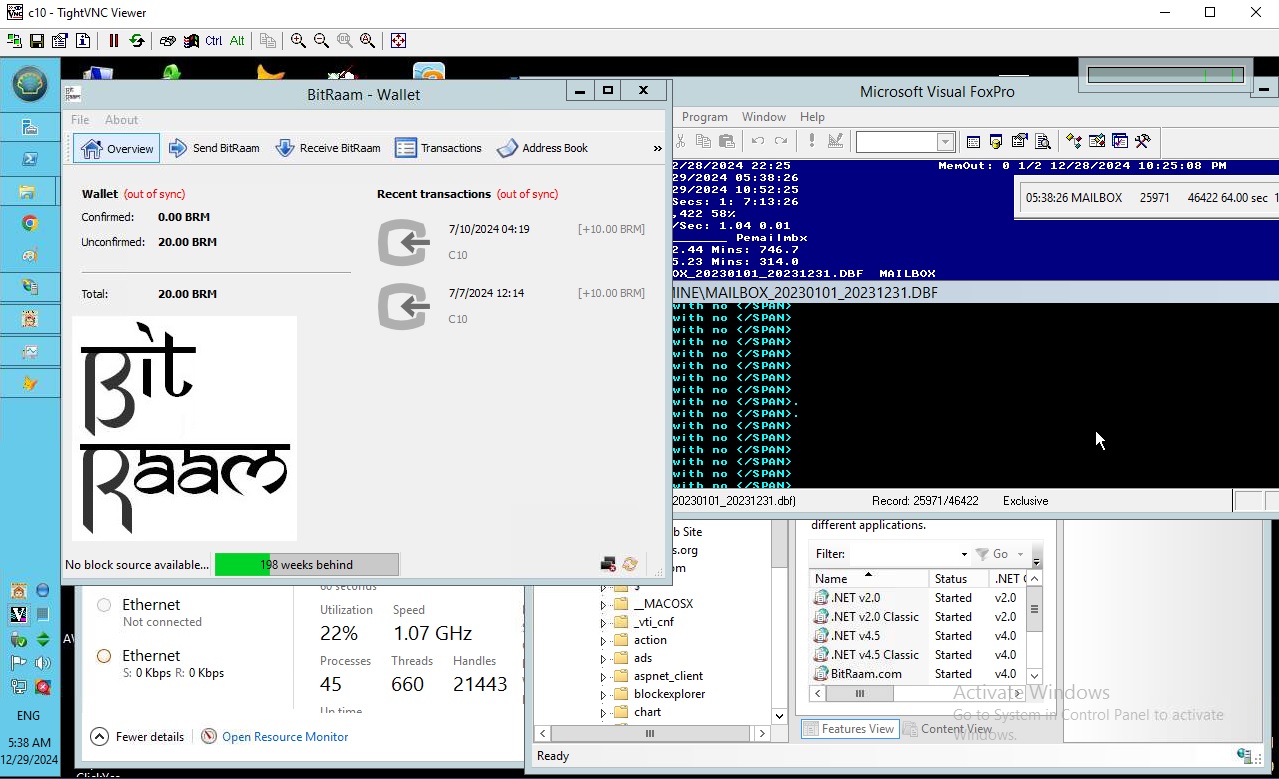Expand the BitRaam toolbar overflow chevron
This screenshot has width=1279, height=779.
click(x=657, y=148)
